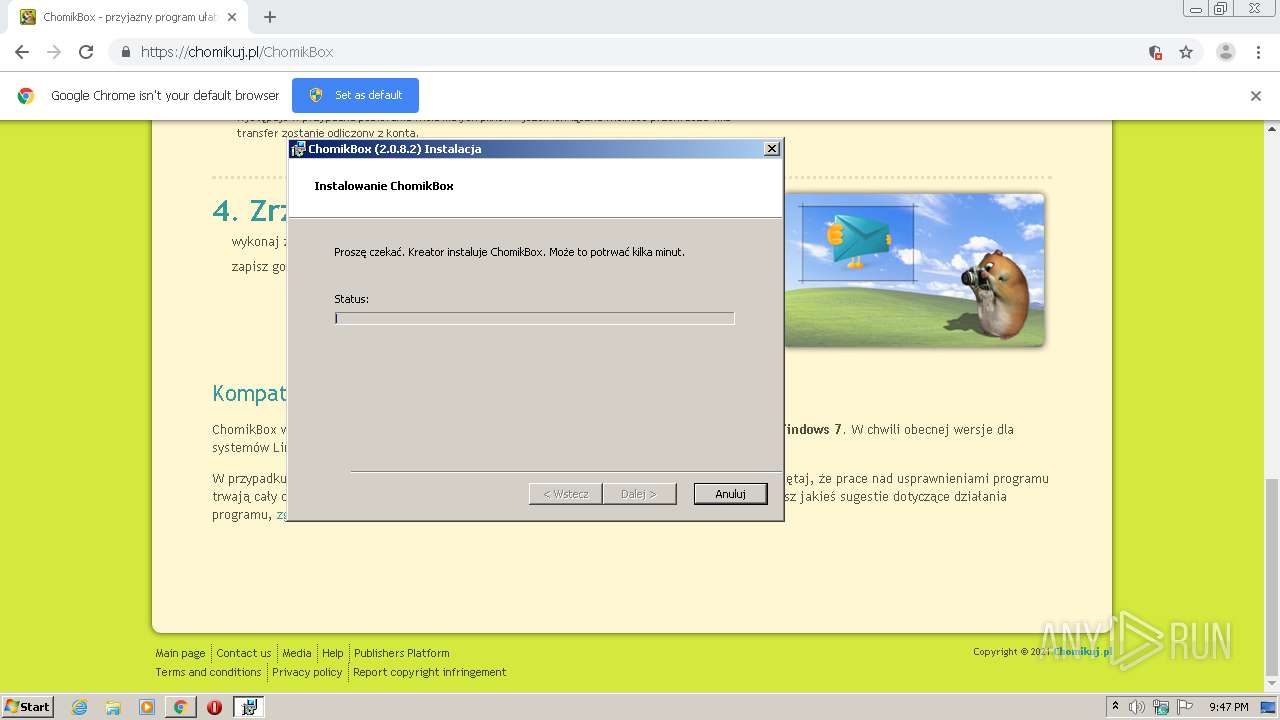This screenshot has height=720, width=1280.
Task: Launch Internet Explorer from the taskbar
Action: pos(80,707)
